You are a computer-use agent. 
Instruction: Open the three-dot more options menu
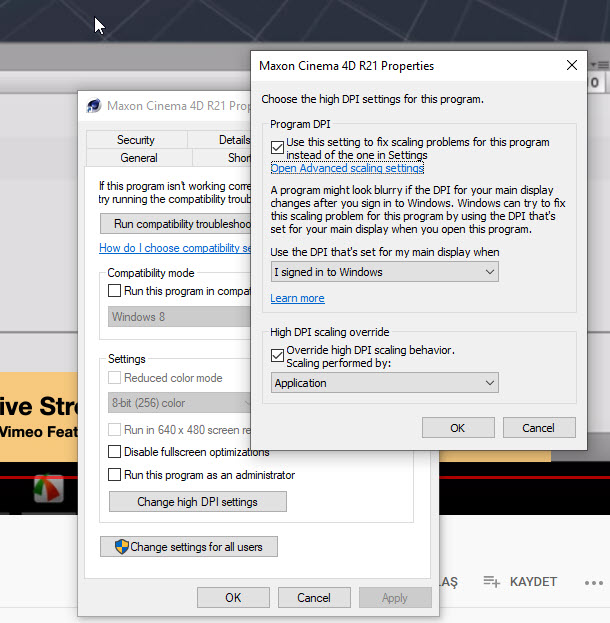point(594,583)
